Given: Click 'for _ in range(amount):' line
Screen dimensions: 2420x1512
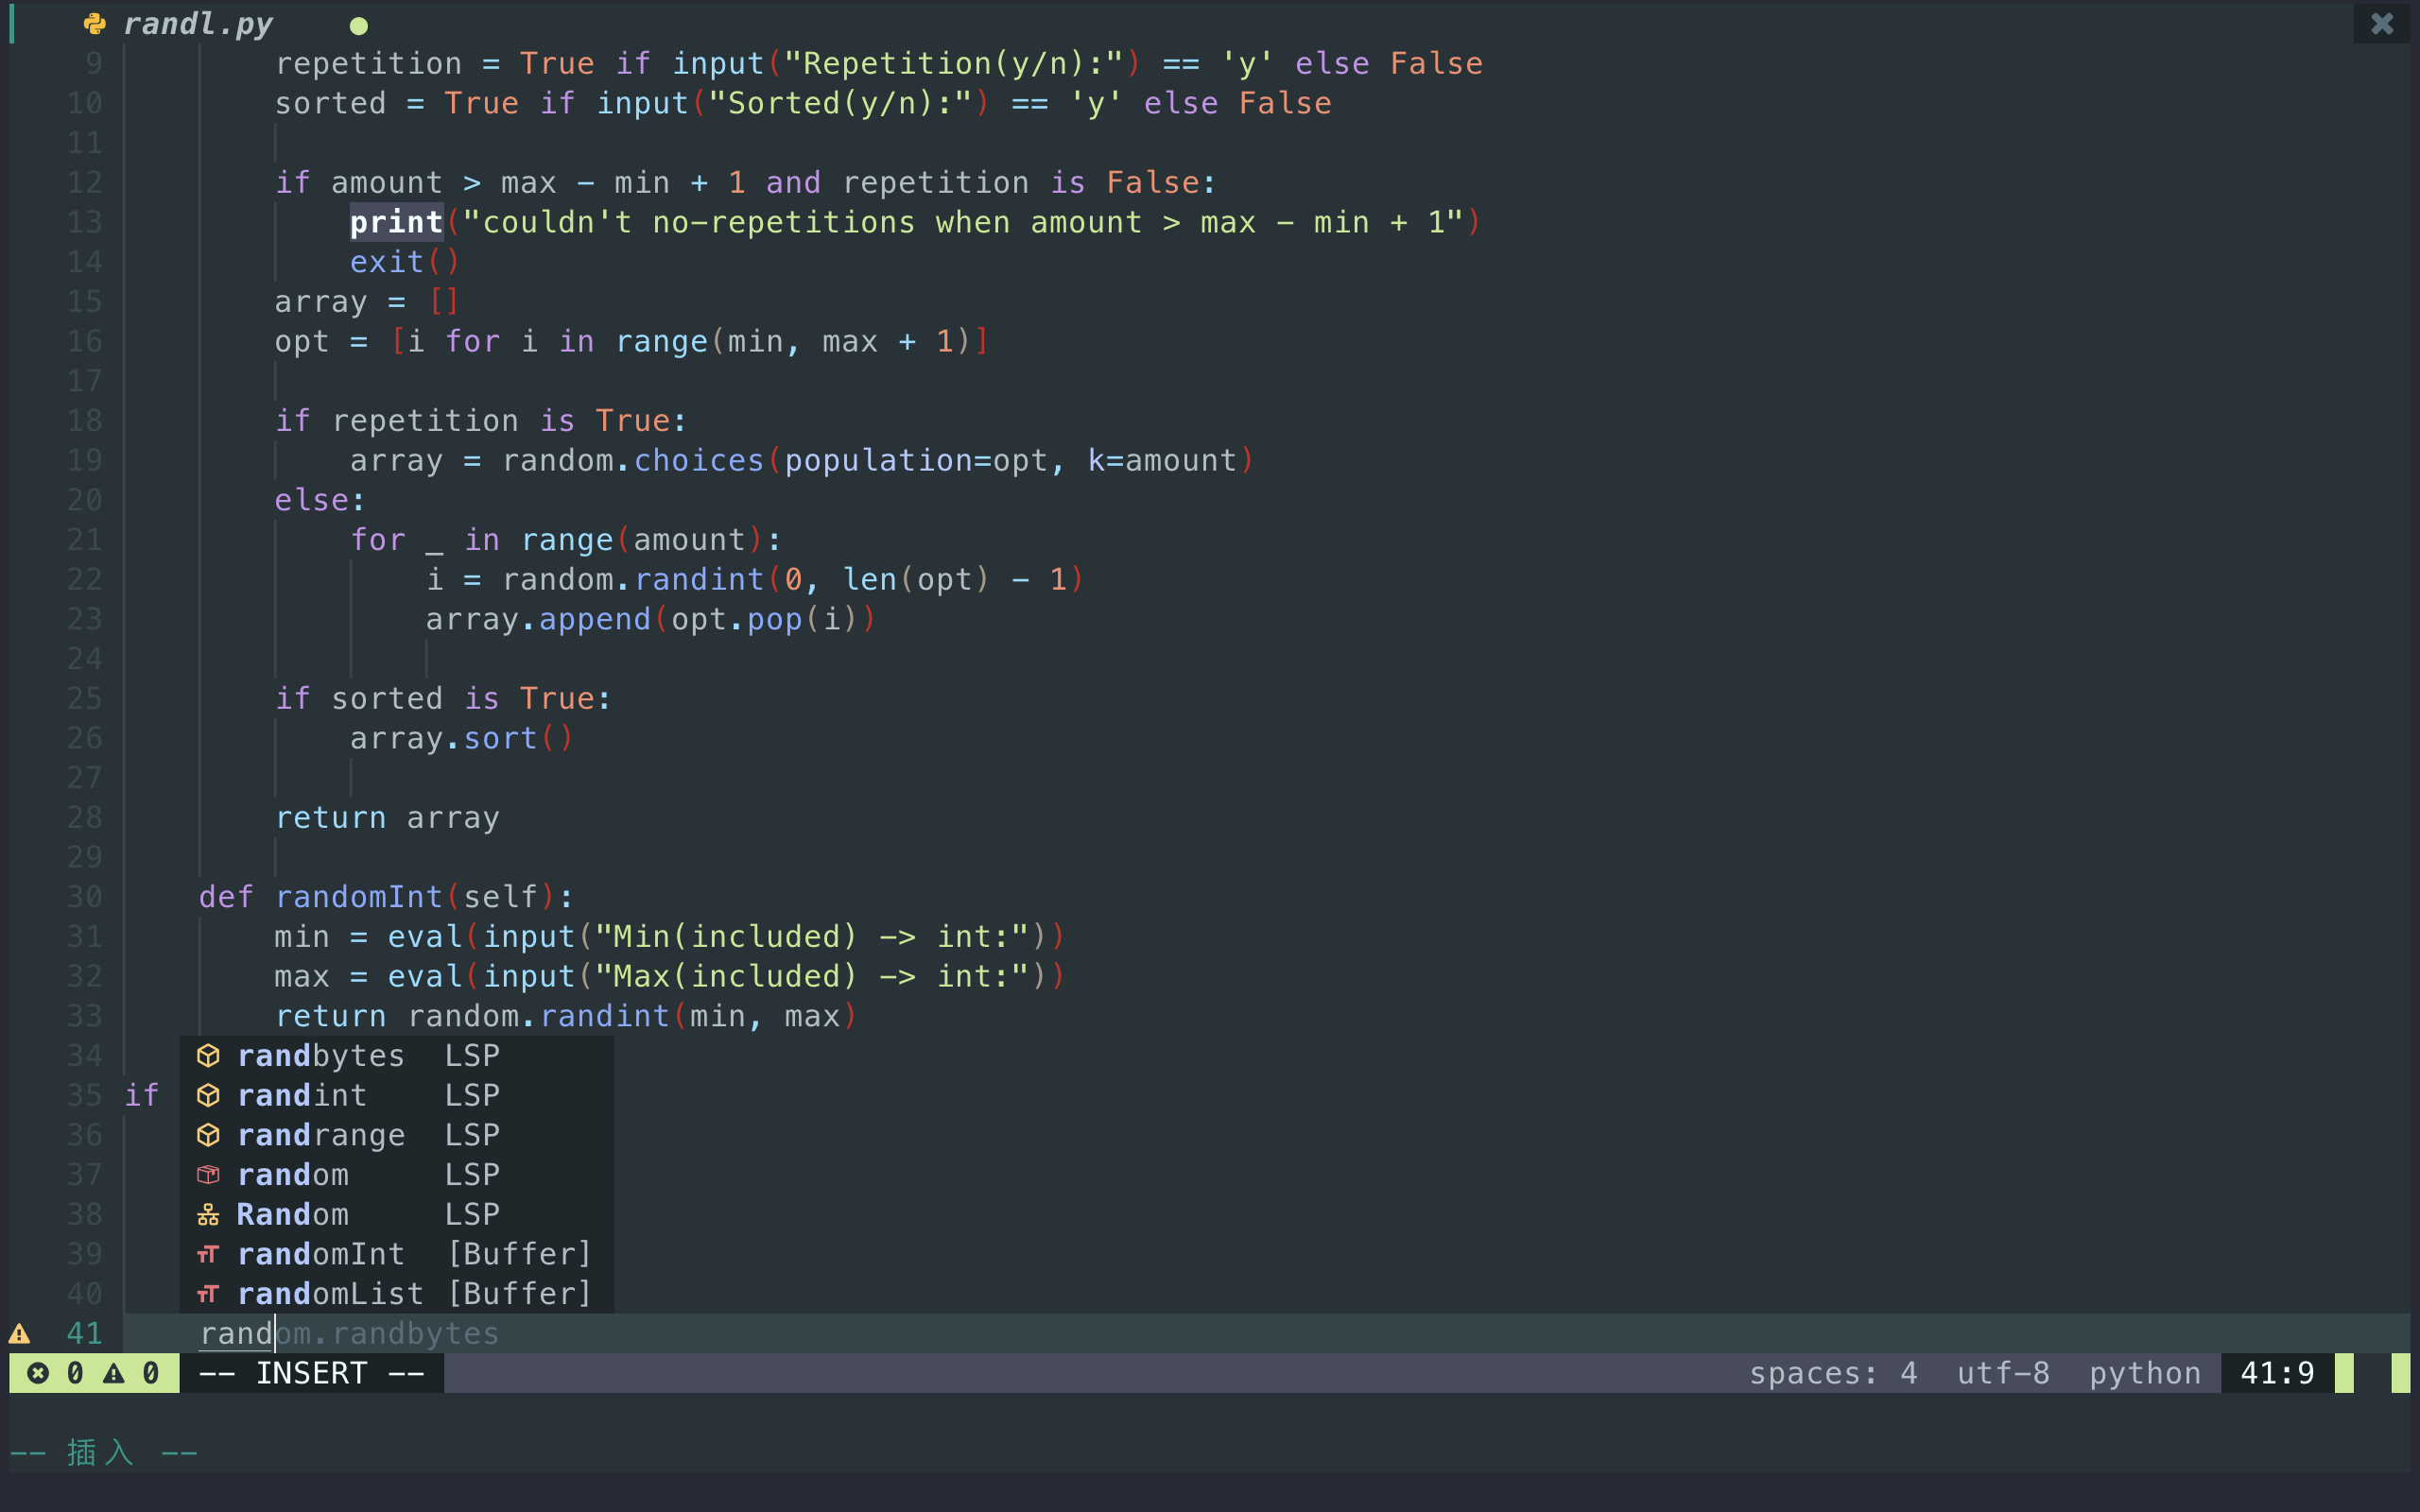Looking at the screenshot, I should (x=566, y=540).
